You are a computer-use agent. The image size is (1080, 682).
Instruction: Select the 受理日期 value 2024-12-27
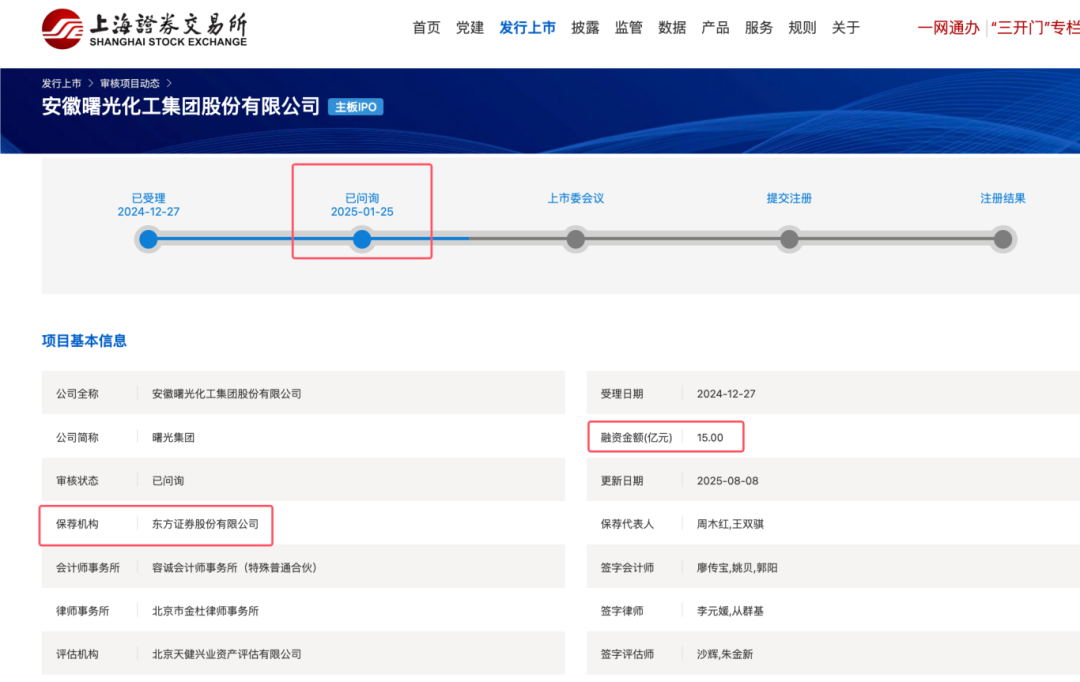[x=726, y=394]
